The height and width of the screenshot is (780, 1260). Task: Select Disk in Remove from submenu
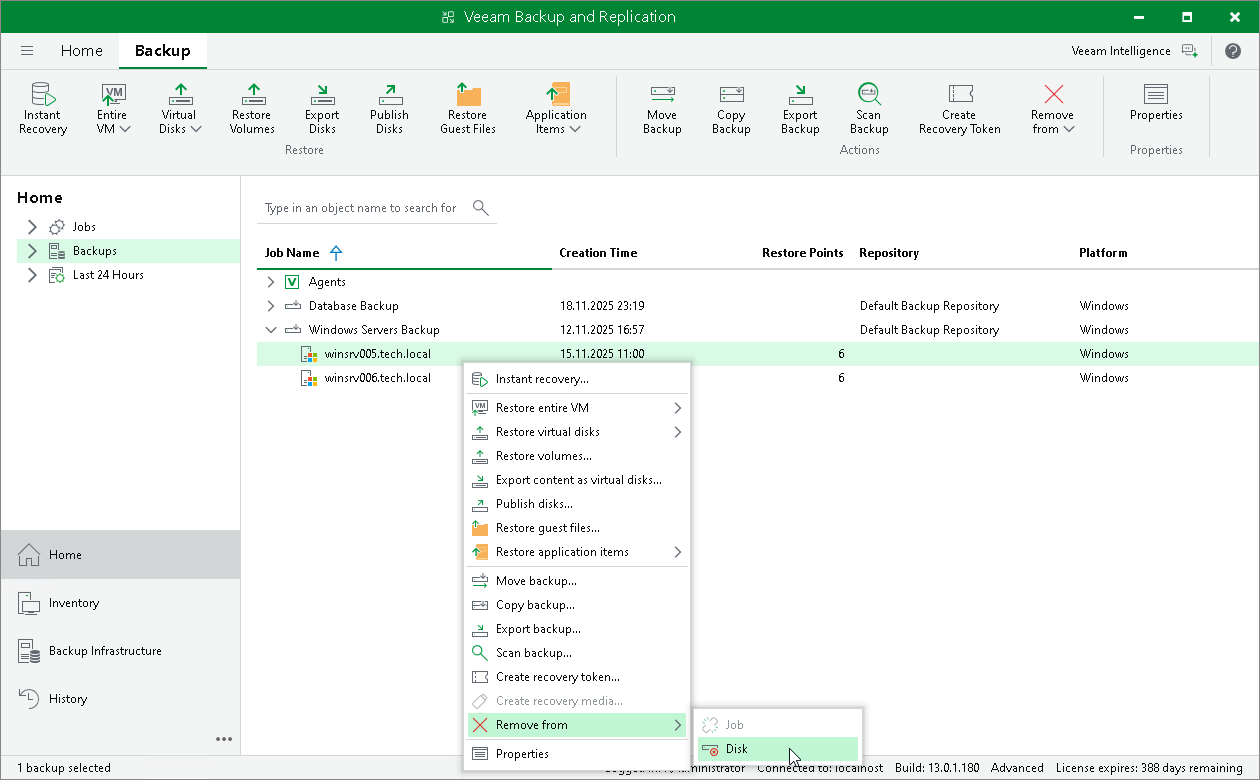click(777, 749)
